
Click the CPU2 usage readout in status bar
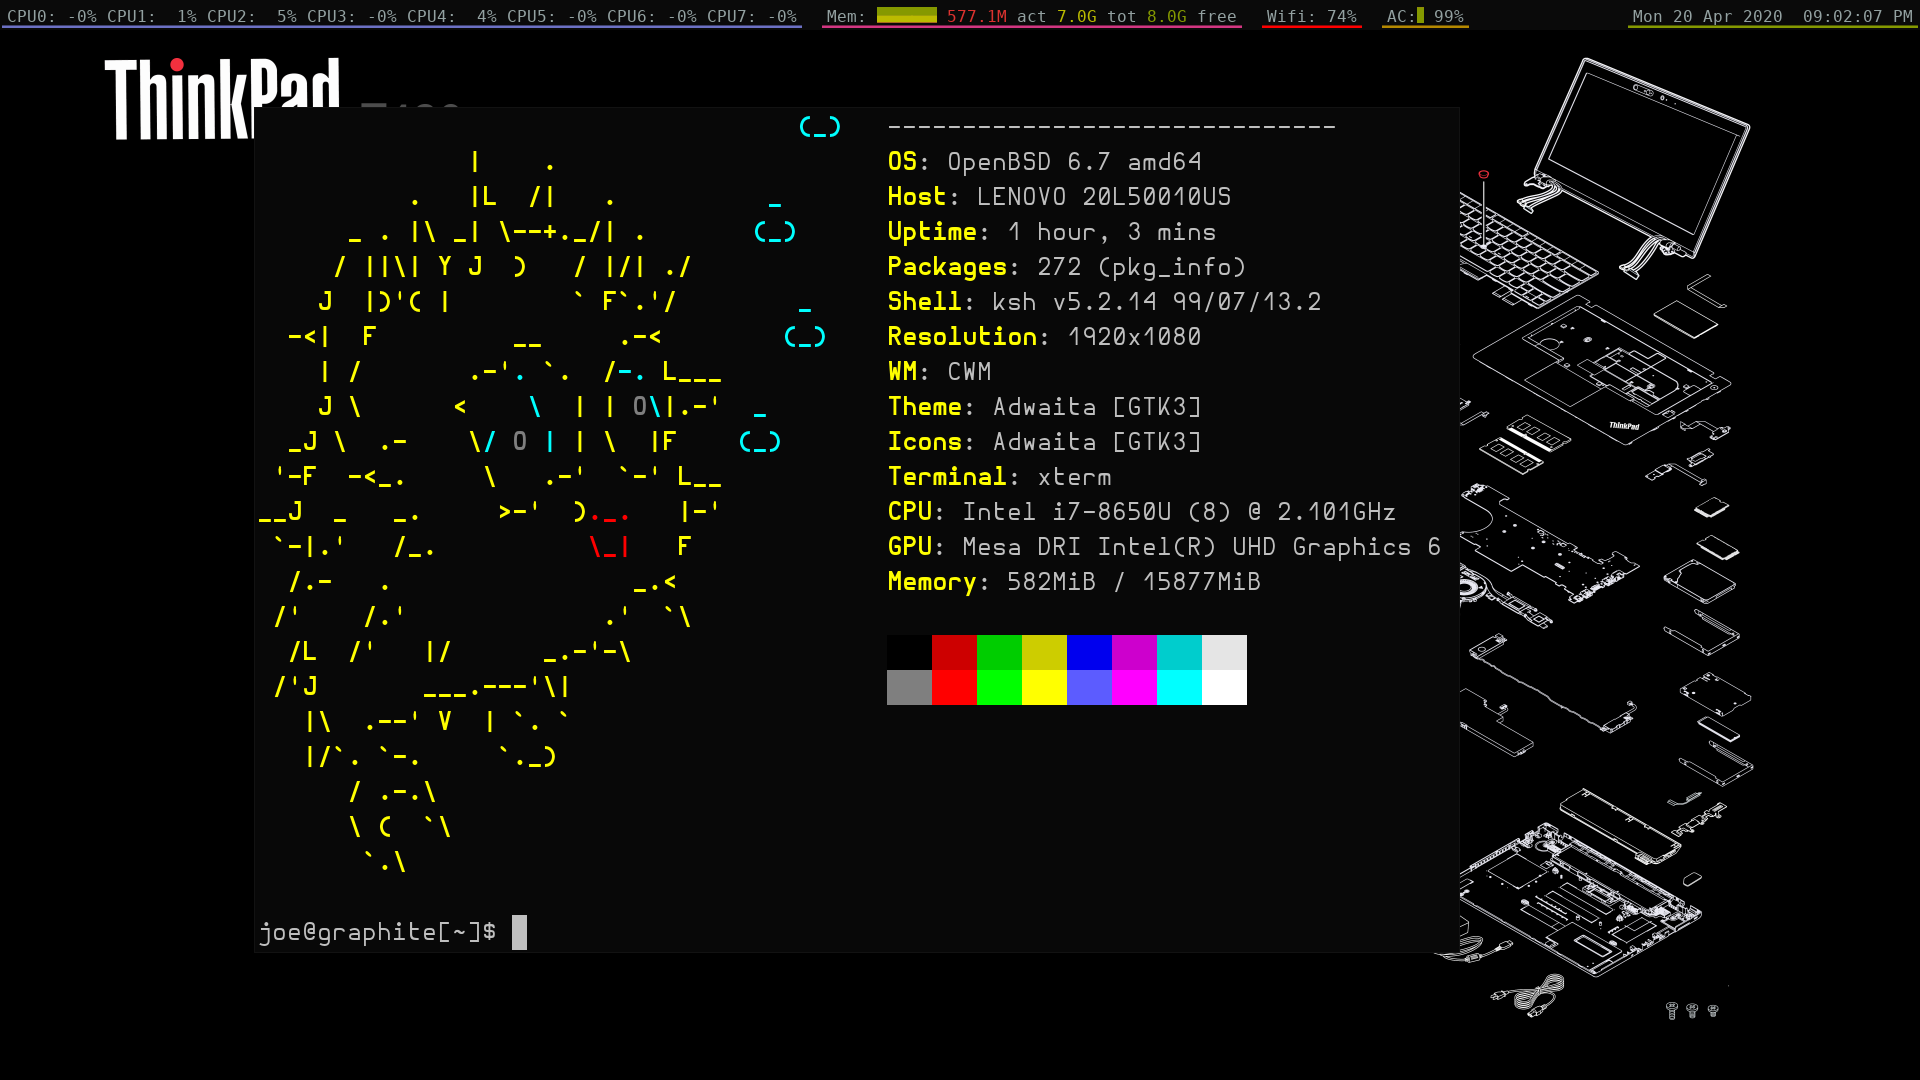(x=251, y=16)
